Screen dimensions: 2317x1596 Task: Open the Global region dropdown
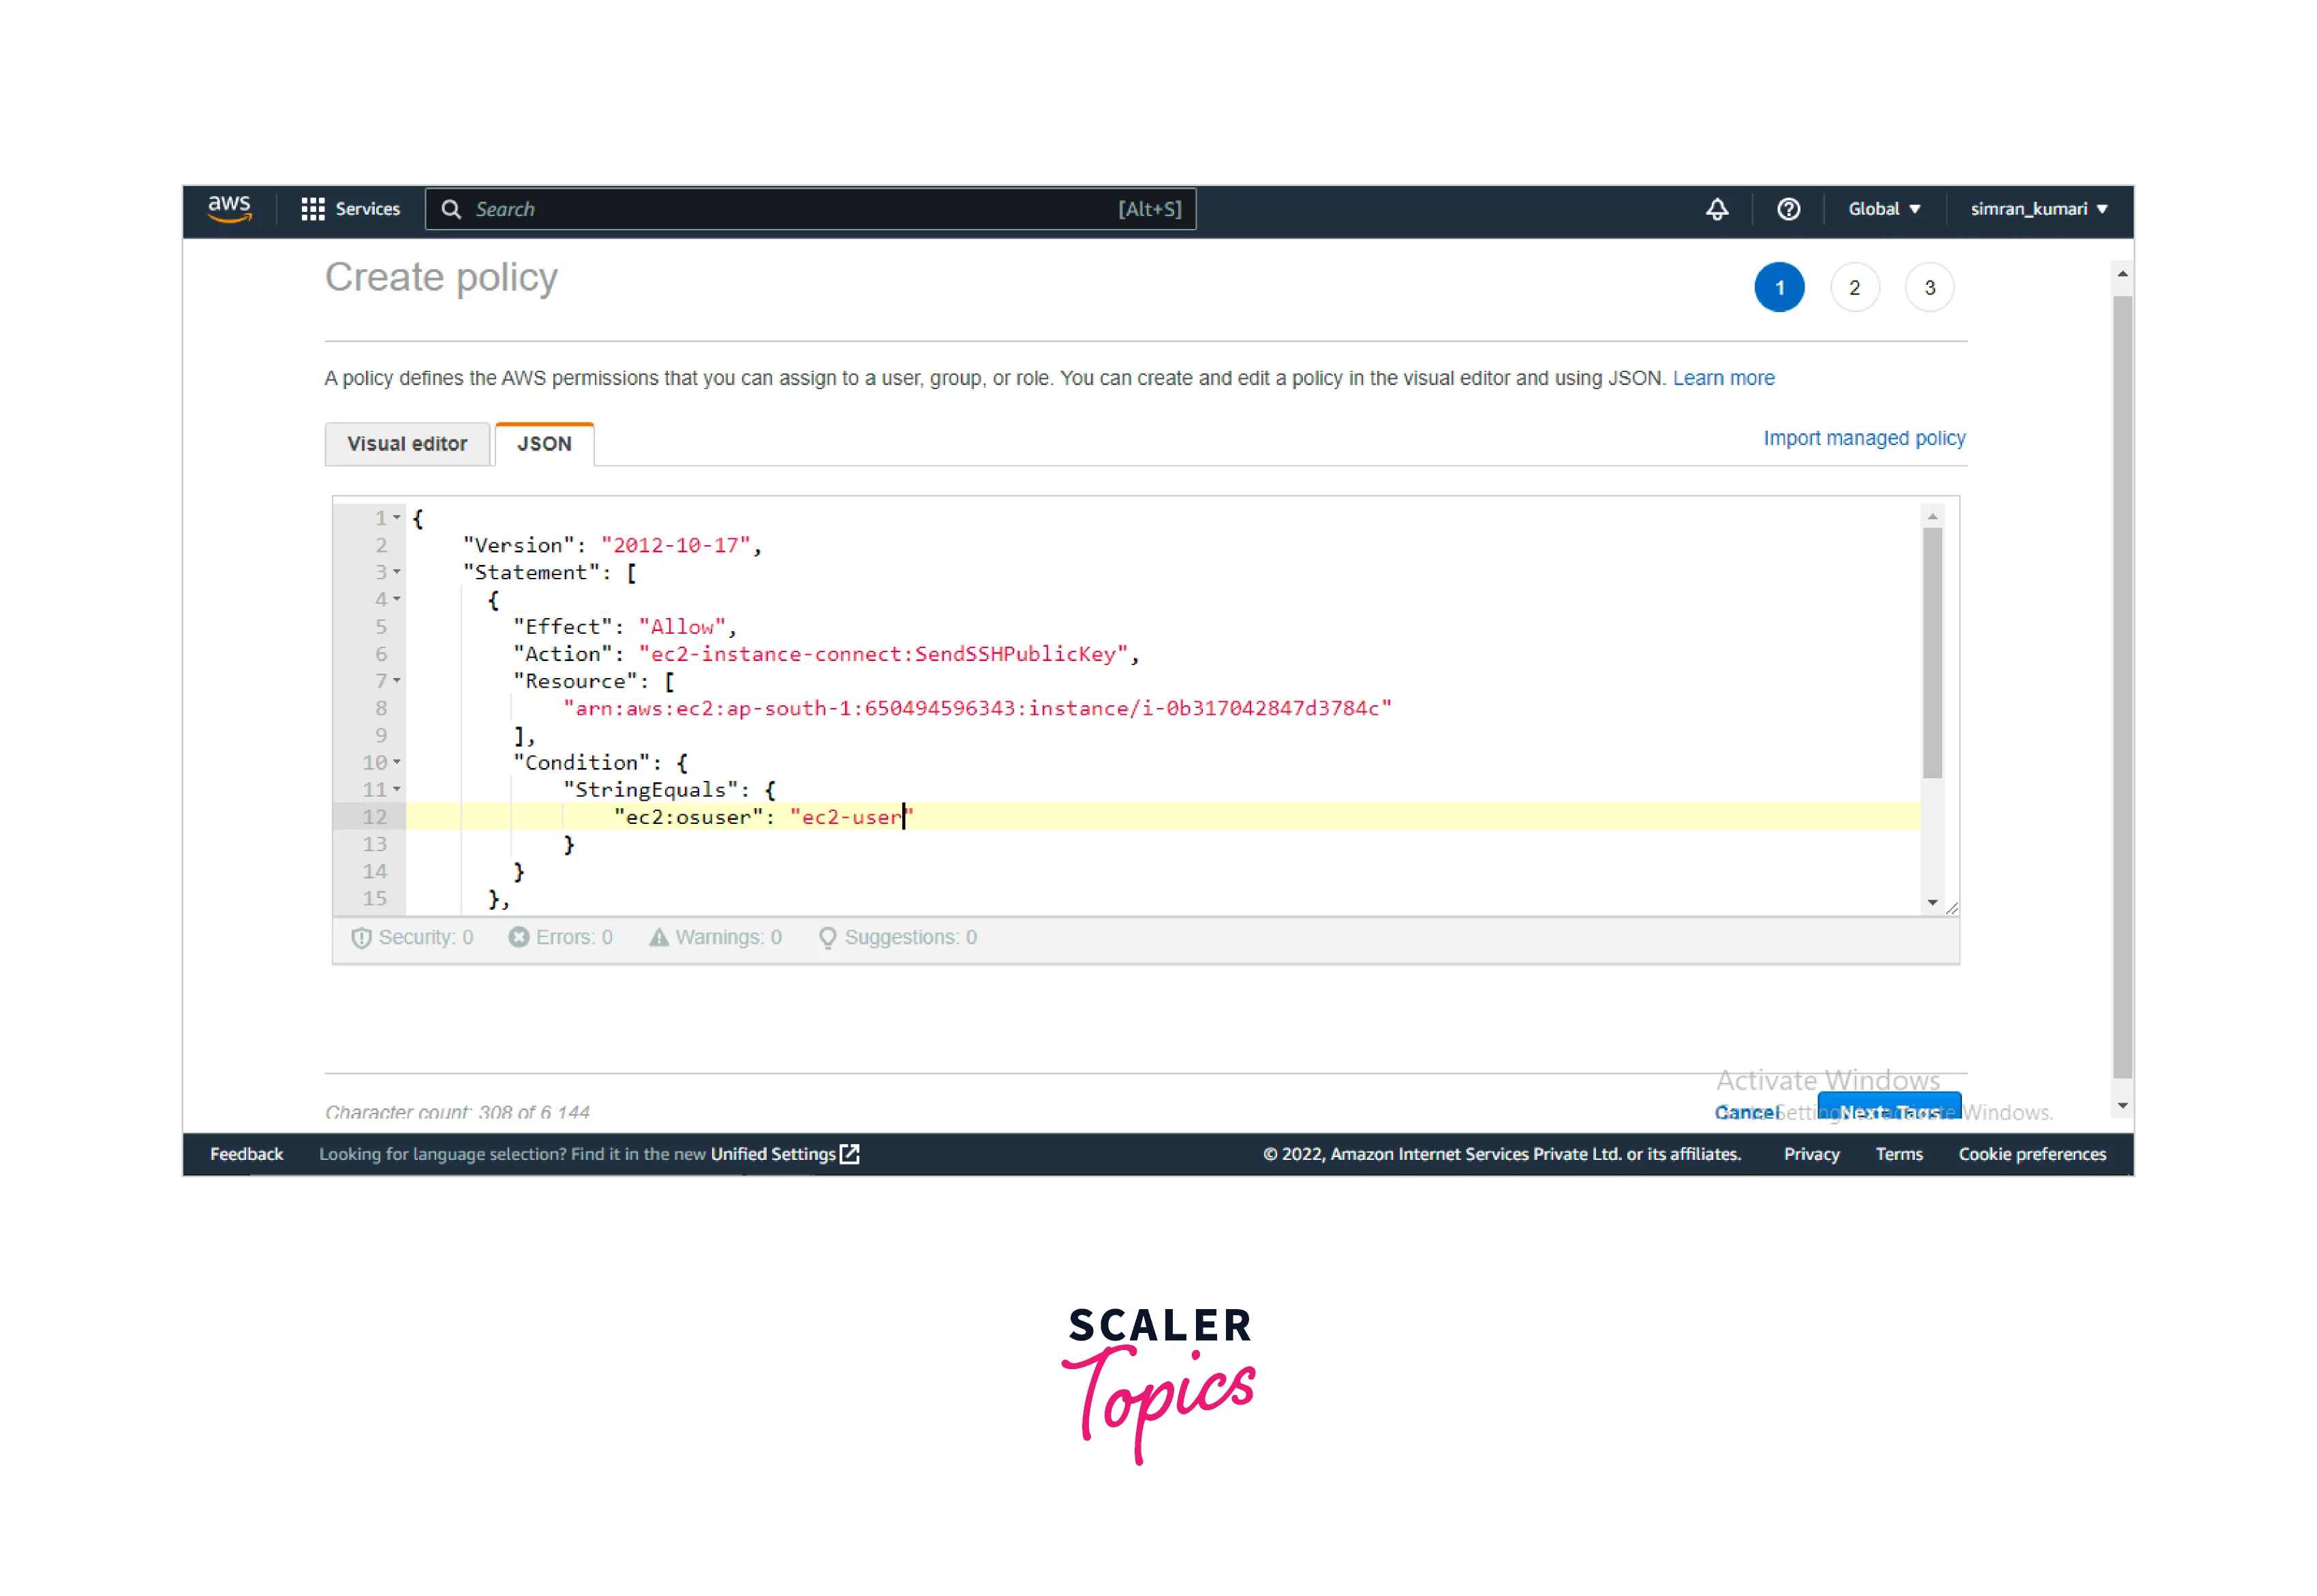pos(1883,209)
